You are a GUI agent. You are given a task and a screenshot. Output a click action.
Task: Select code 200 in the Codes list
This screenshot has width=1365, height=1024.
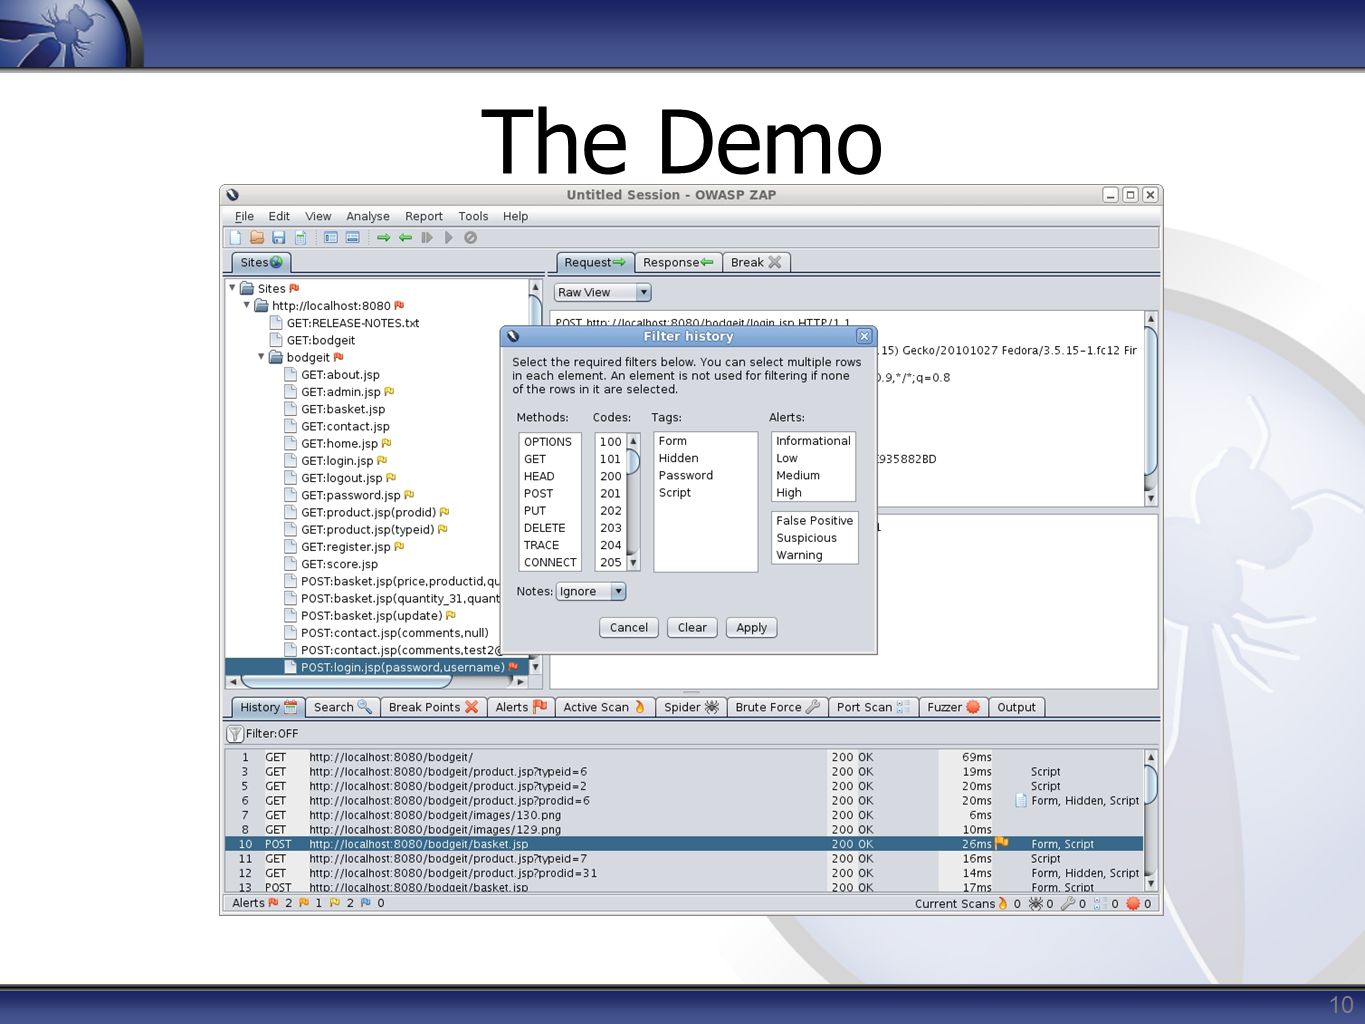(610, 476)
